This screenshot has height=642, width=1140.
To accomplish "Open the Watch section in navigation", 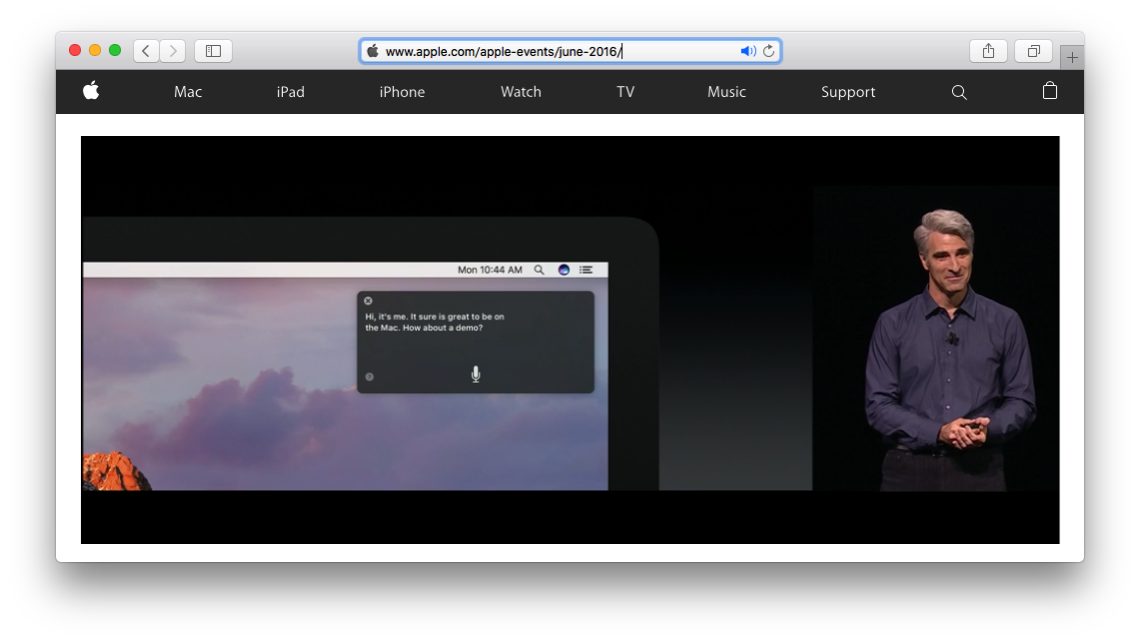I will [521, 92].
